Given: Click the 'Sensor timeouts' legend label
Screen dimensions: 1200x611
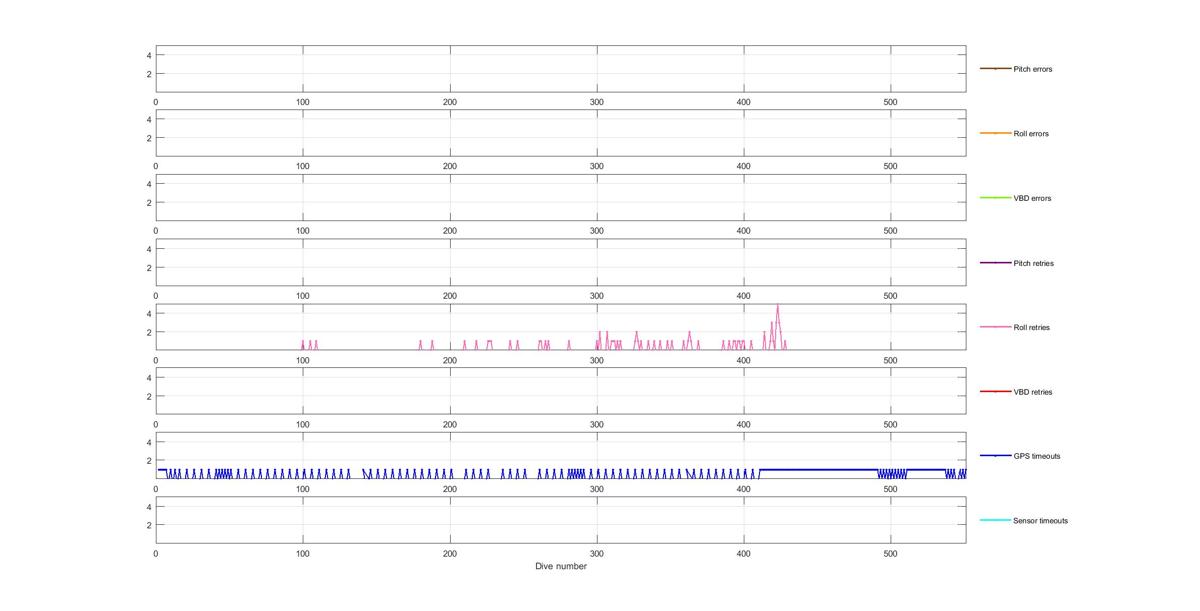Looking at the screenshot, I should (x=1040, y=521).
